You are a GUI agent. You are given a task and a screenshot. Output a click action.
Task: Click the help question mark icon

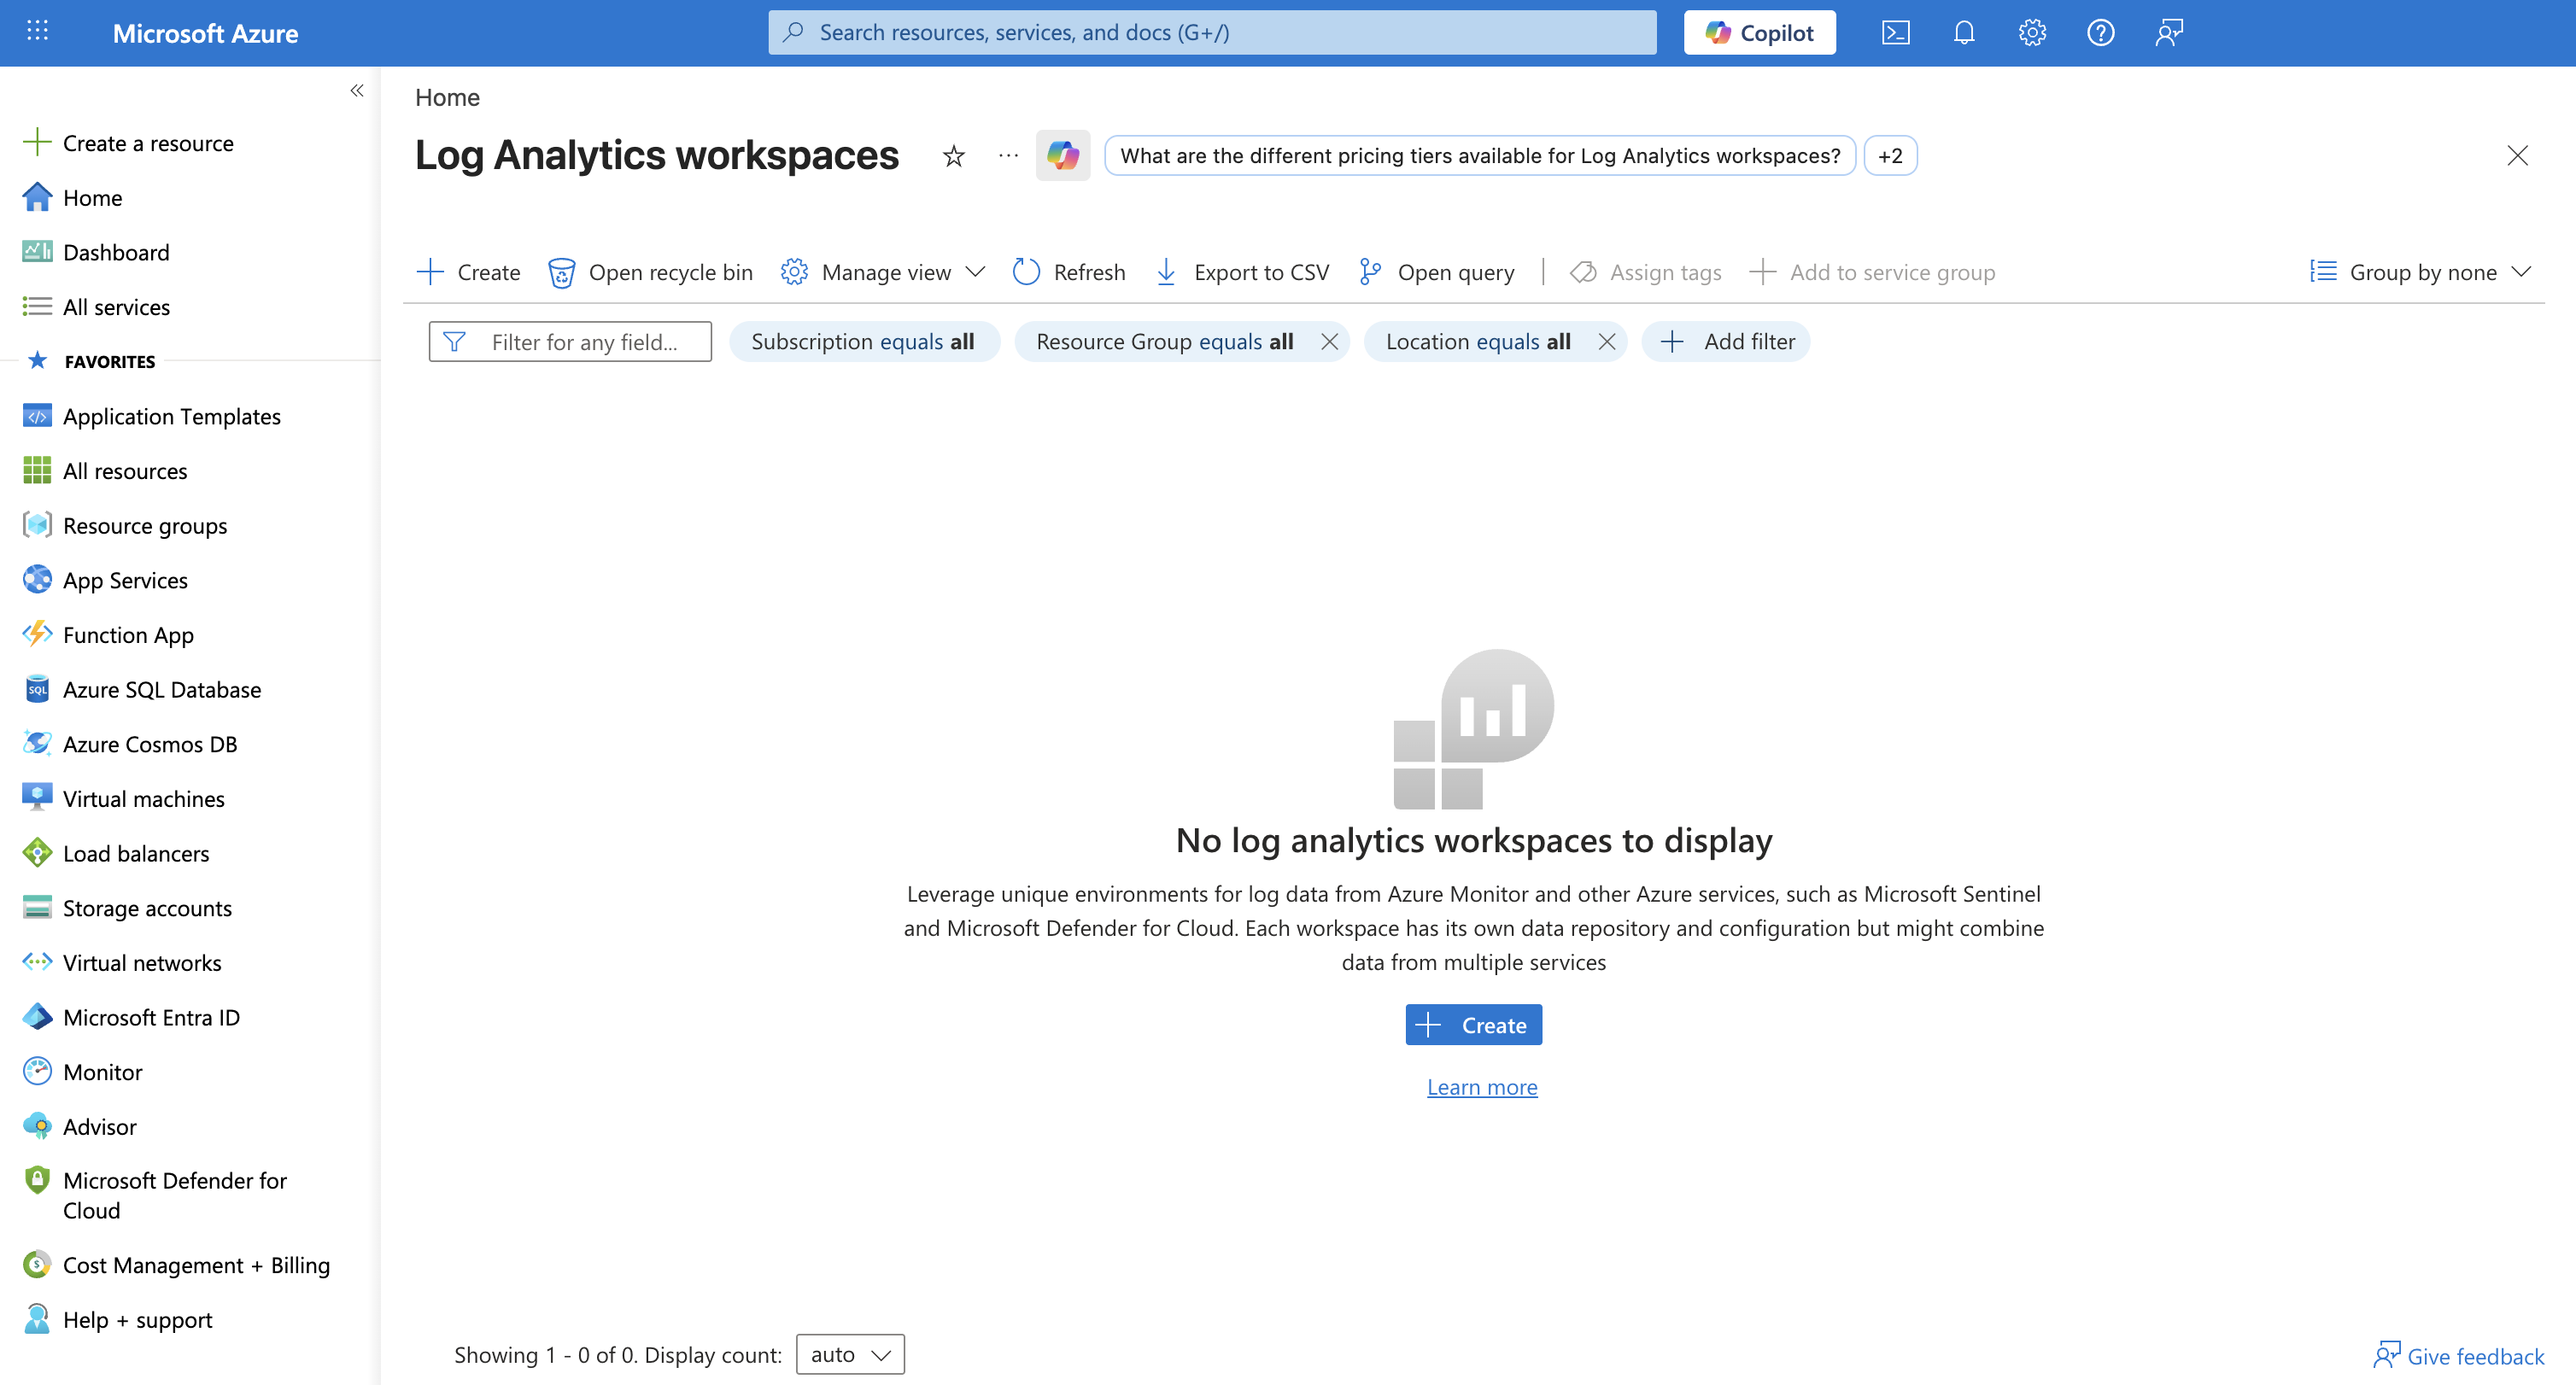(x=2100, y=33)
